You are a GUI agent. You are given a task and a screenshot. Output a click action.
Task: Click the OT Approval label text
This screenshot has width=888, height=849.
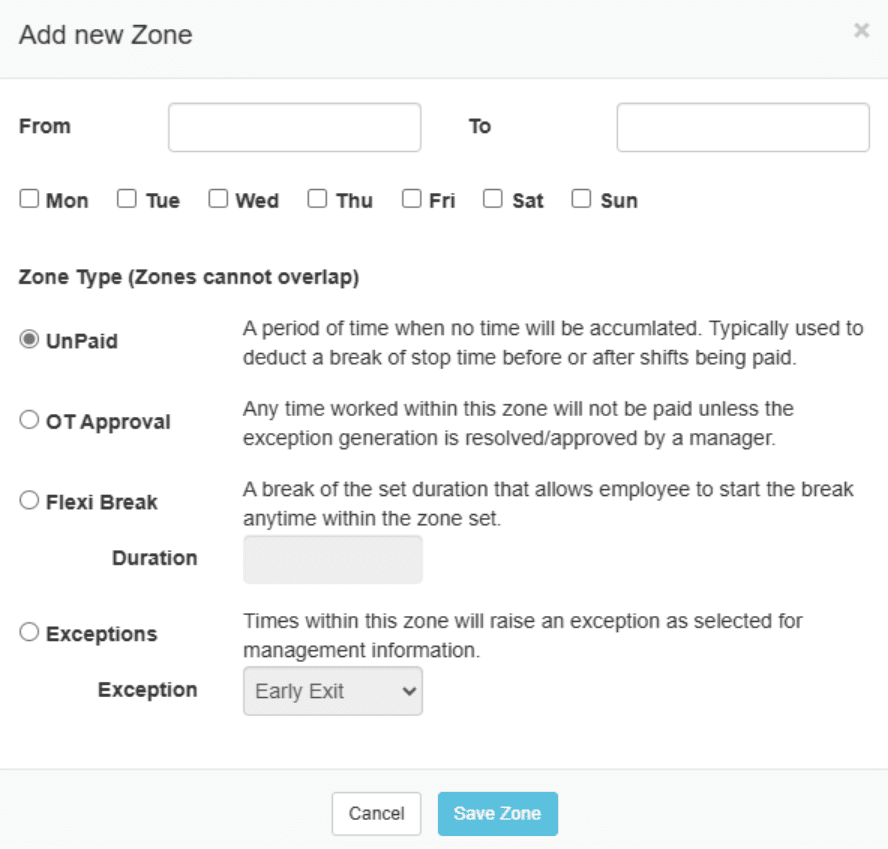point(108,422)
